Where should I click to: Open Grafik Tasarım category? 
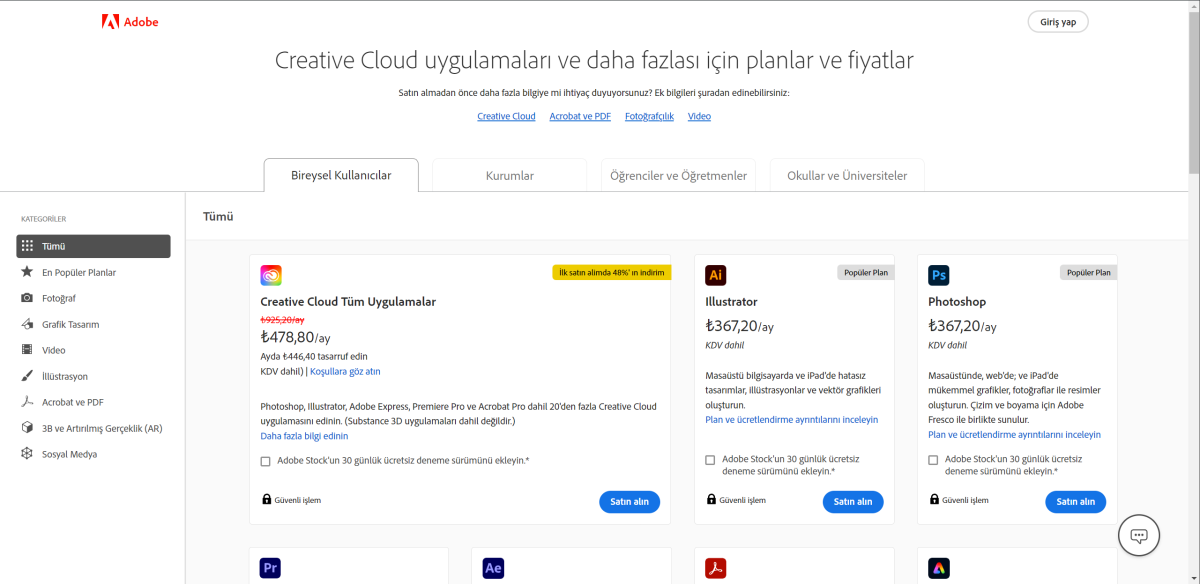70,324
